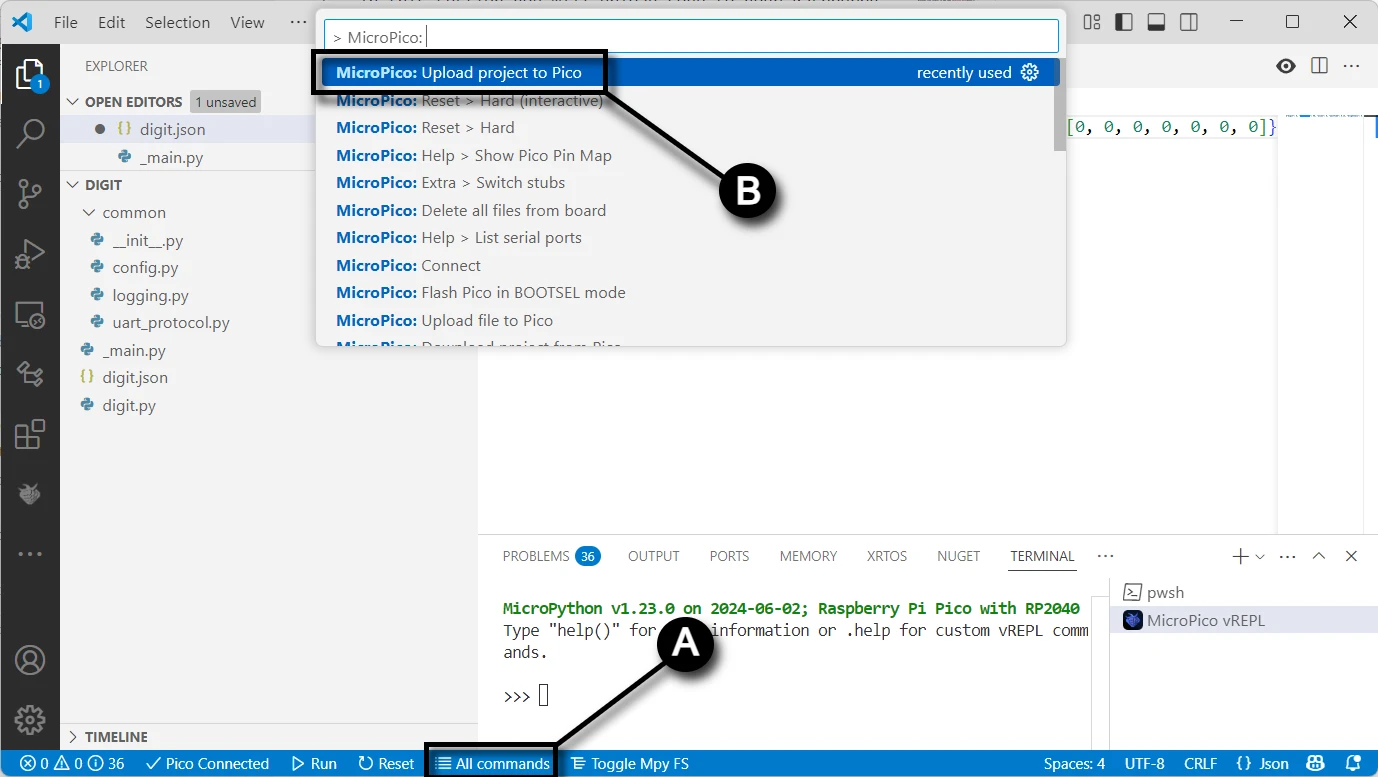Open the Source Control view icon
Viewport: 1378px width, 777px height.
point(30,194)
